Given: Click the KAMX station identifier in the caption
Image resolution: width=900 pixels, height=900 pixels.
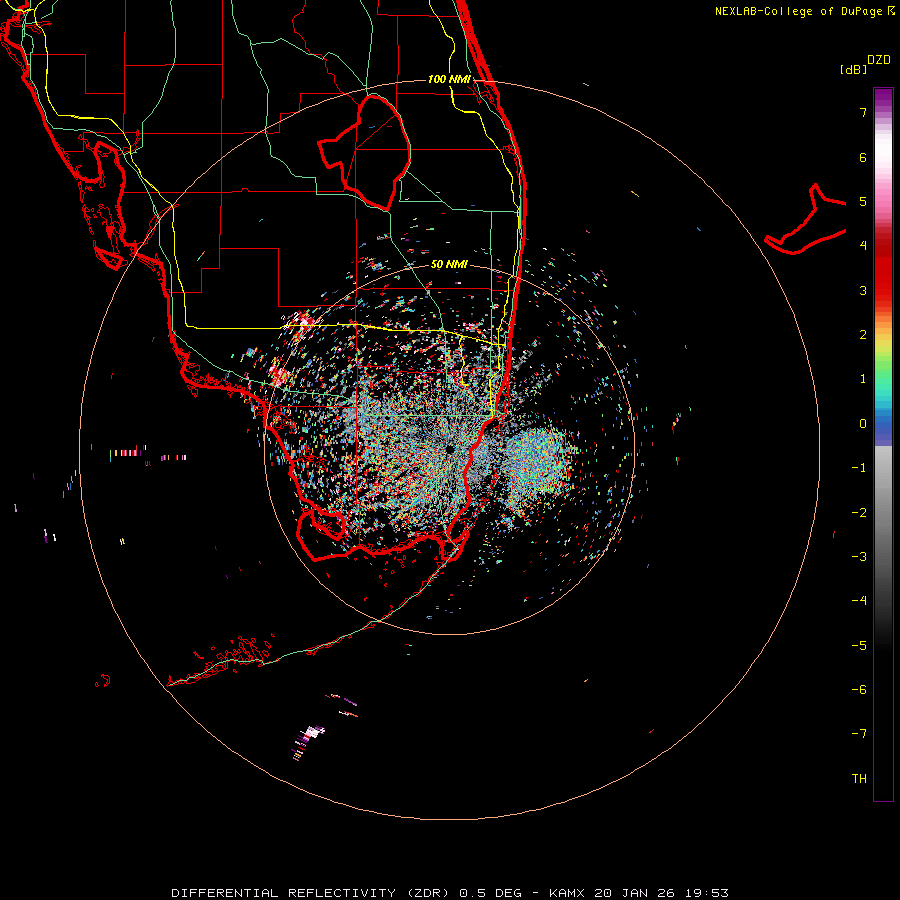Looking at the screenshot, I should (x=567, y=893).
